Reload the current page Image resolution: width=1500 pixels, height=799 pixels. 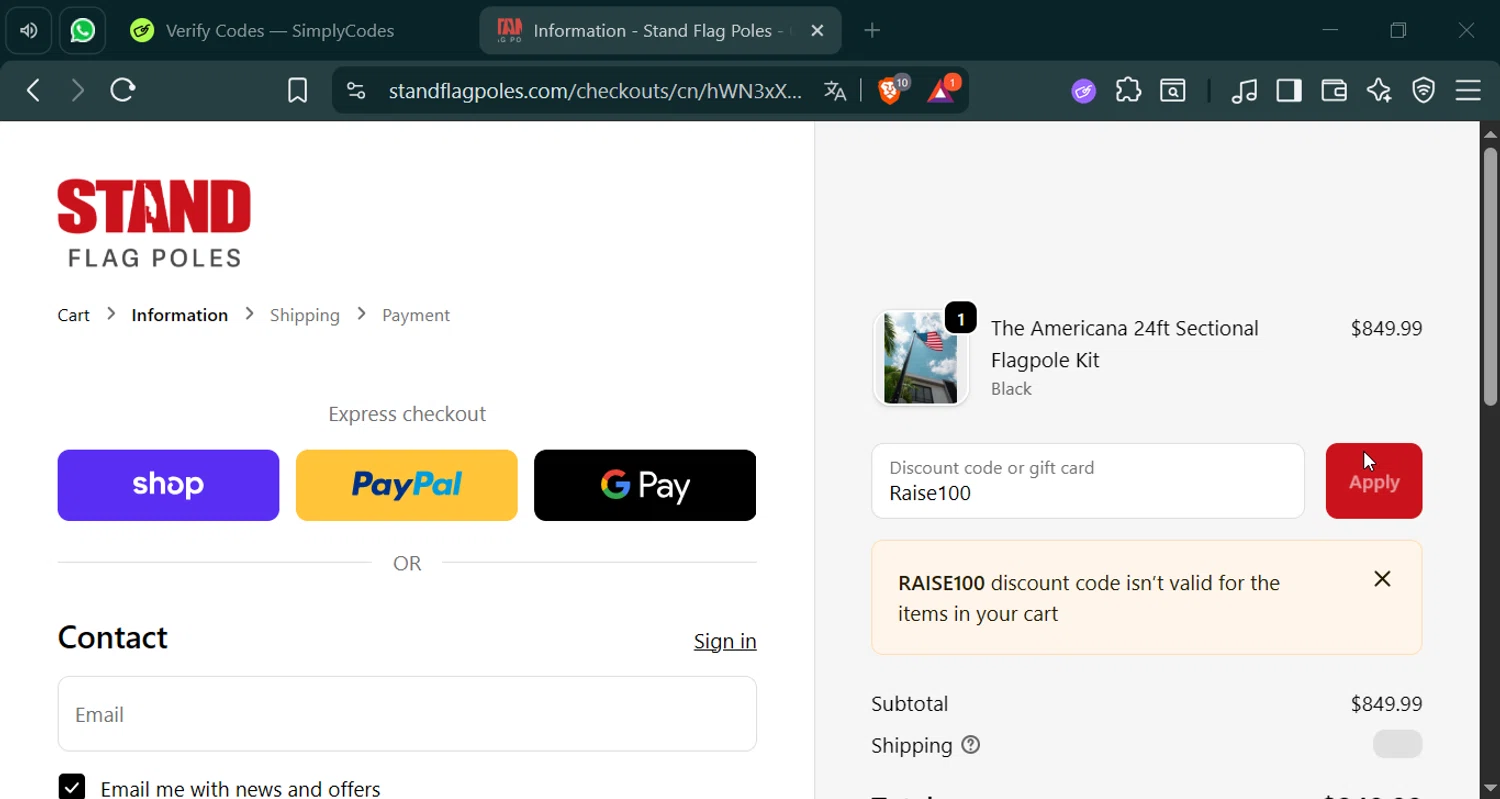point(123,91)
